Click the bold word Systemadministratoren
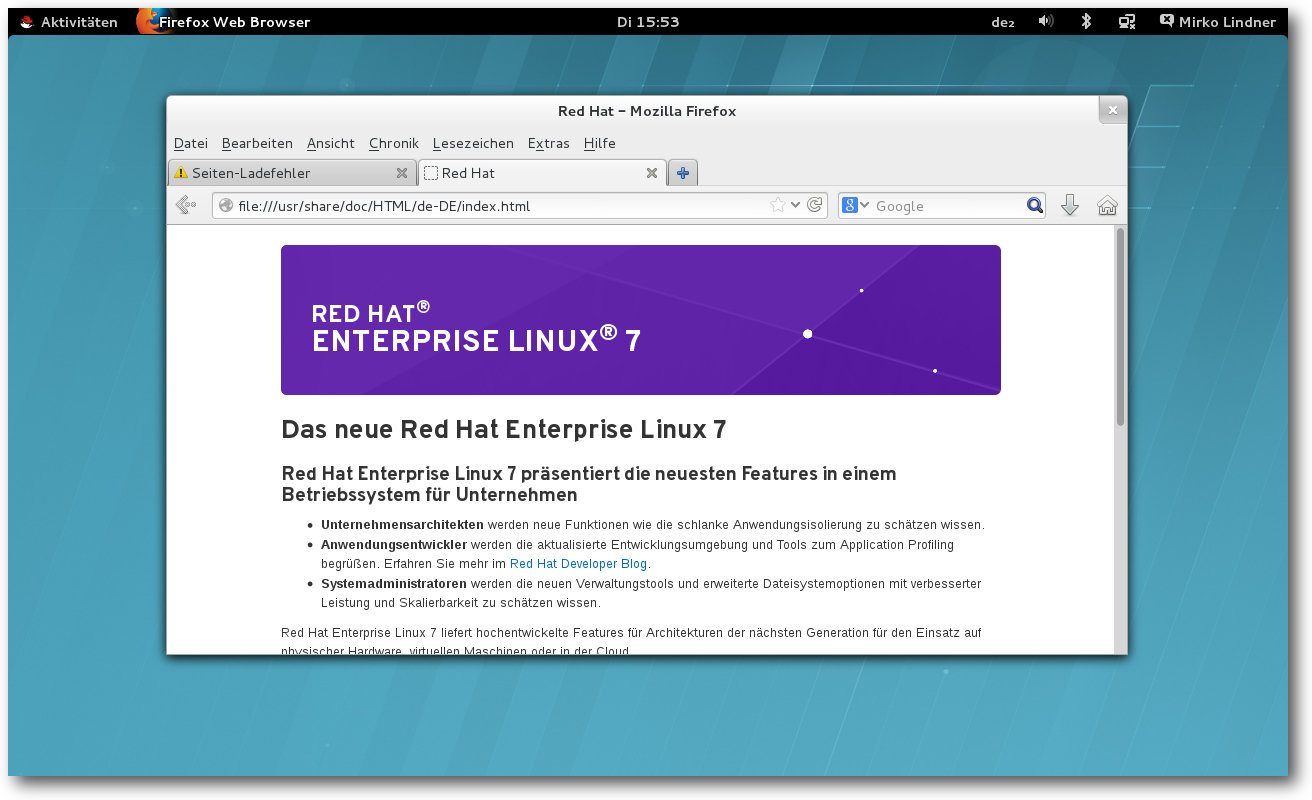Image resolution: width=1312 pixels, height=800 pixels. (394, 584)
